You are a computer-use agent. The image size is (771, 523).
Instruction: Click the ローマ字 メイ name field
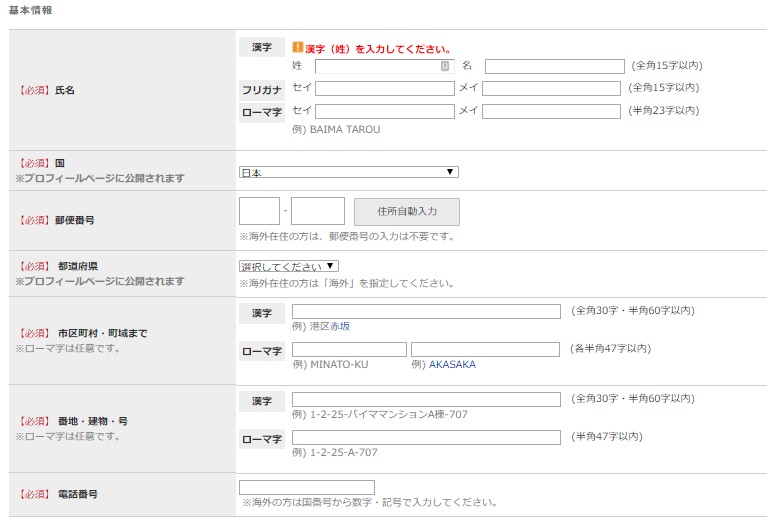pos(551,111)
